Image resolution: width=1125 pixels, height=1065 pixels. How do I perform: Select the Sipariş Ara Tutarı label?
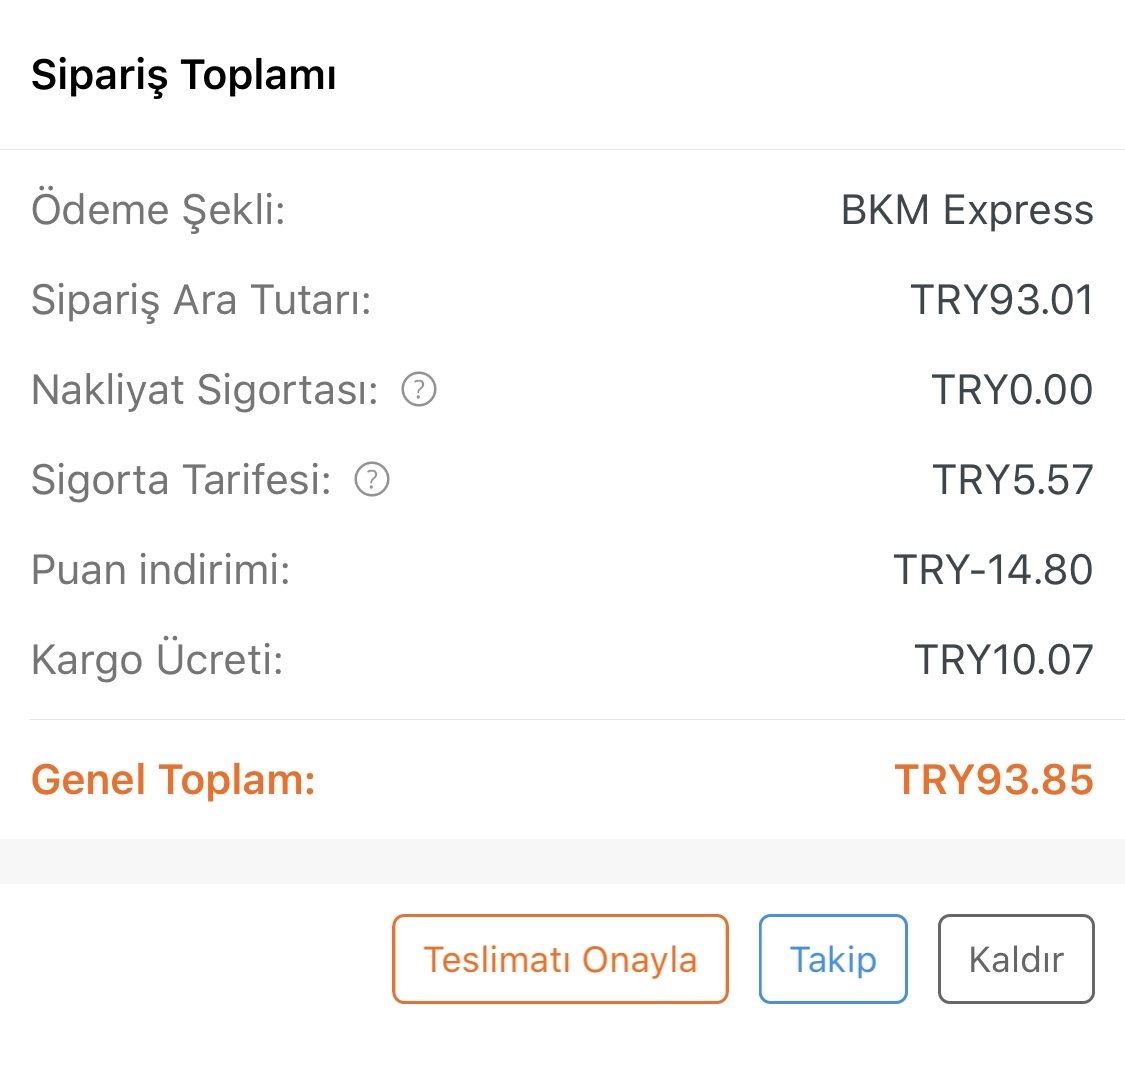point(202,300)
